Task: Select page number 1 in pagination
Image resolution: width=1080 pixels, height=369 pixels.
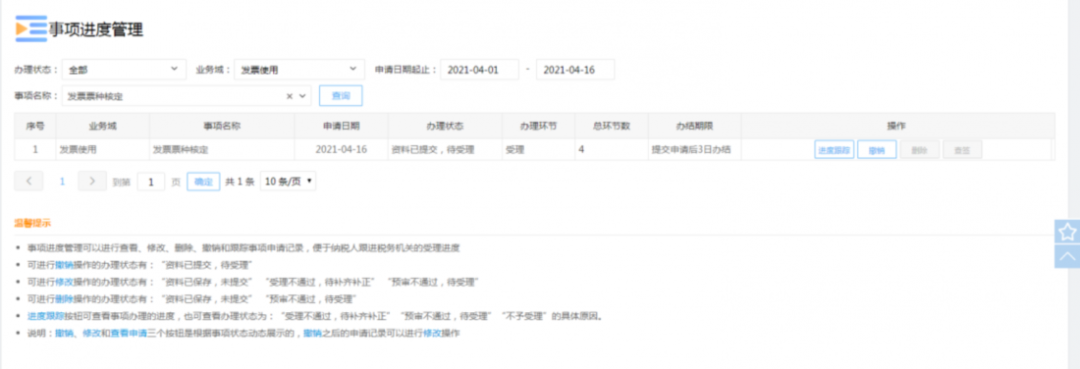Action: pyautogui.click(x=61, y=181)
